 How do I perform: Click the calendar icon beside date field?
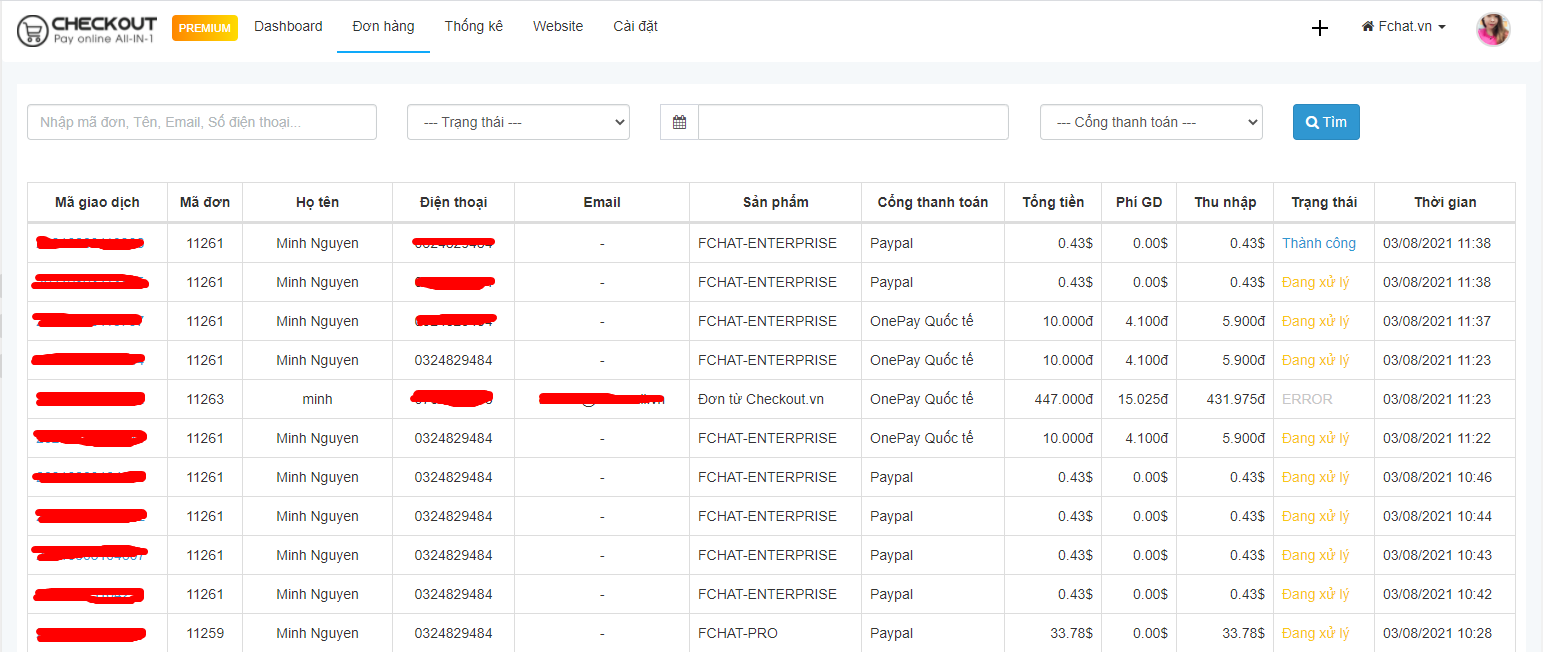point(679,122)
